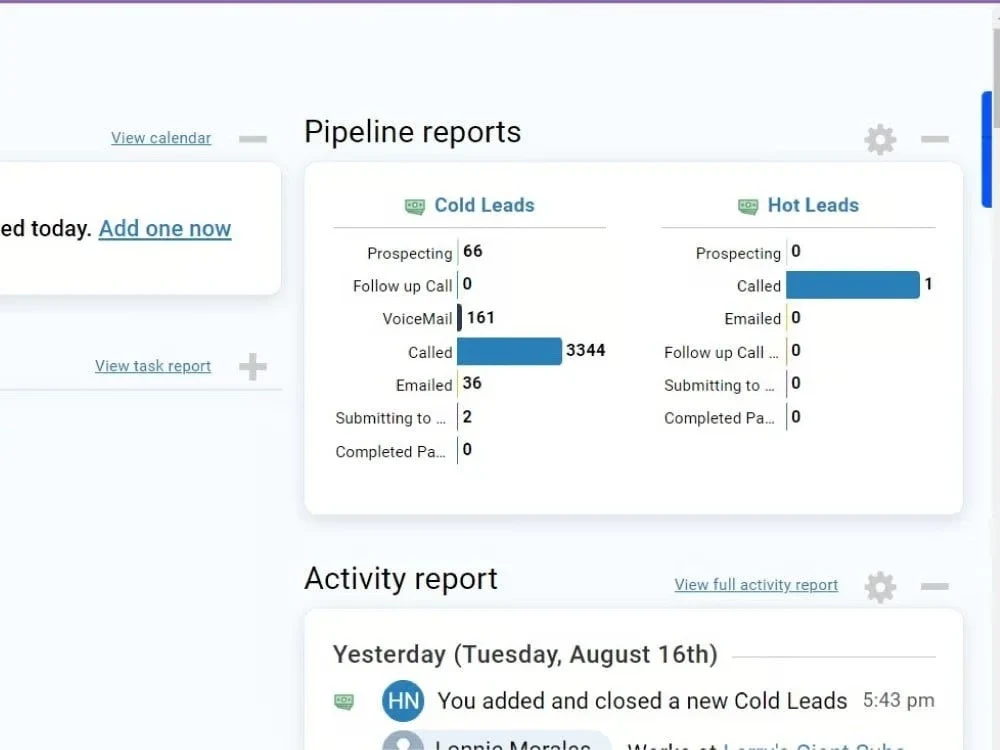Open Pipeline reports settings gear
1000x750 pixels.
pyautogui.click(x=880, y=139)
